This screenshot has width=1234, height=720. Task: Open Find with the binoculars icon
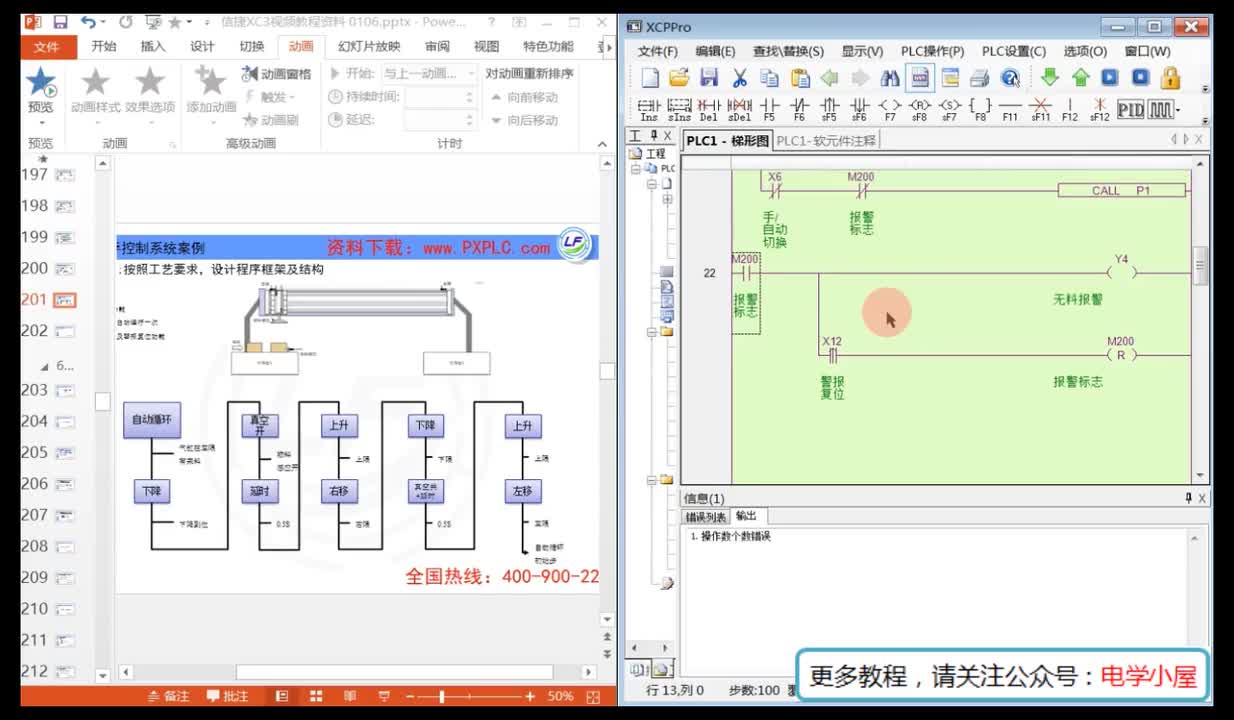(x=890, y=78)
